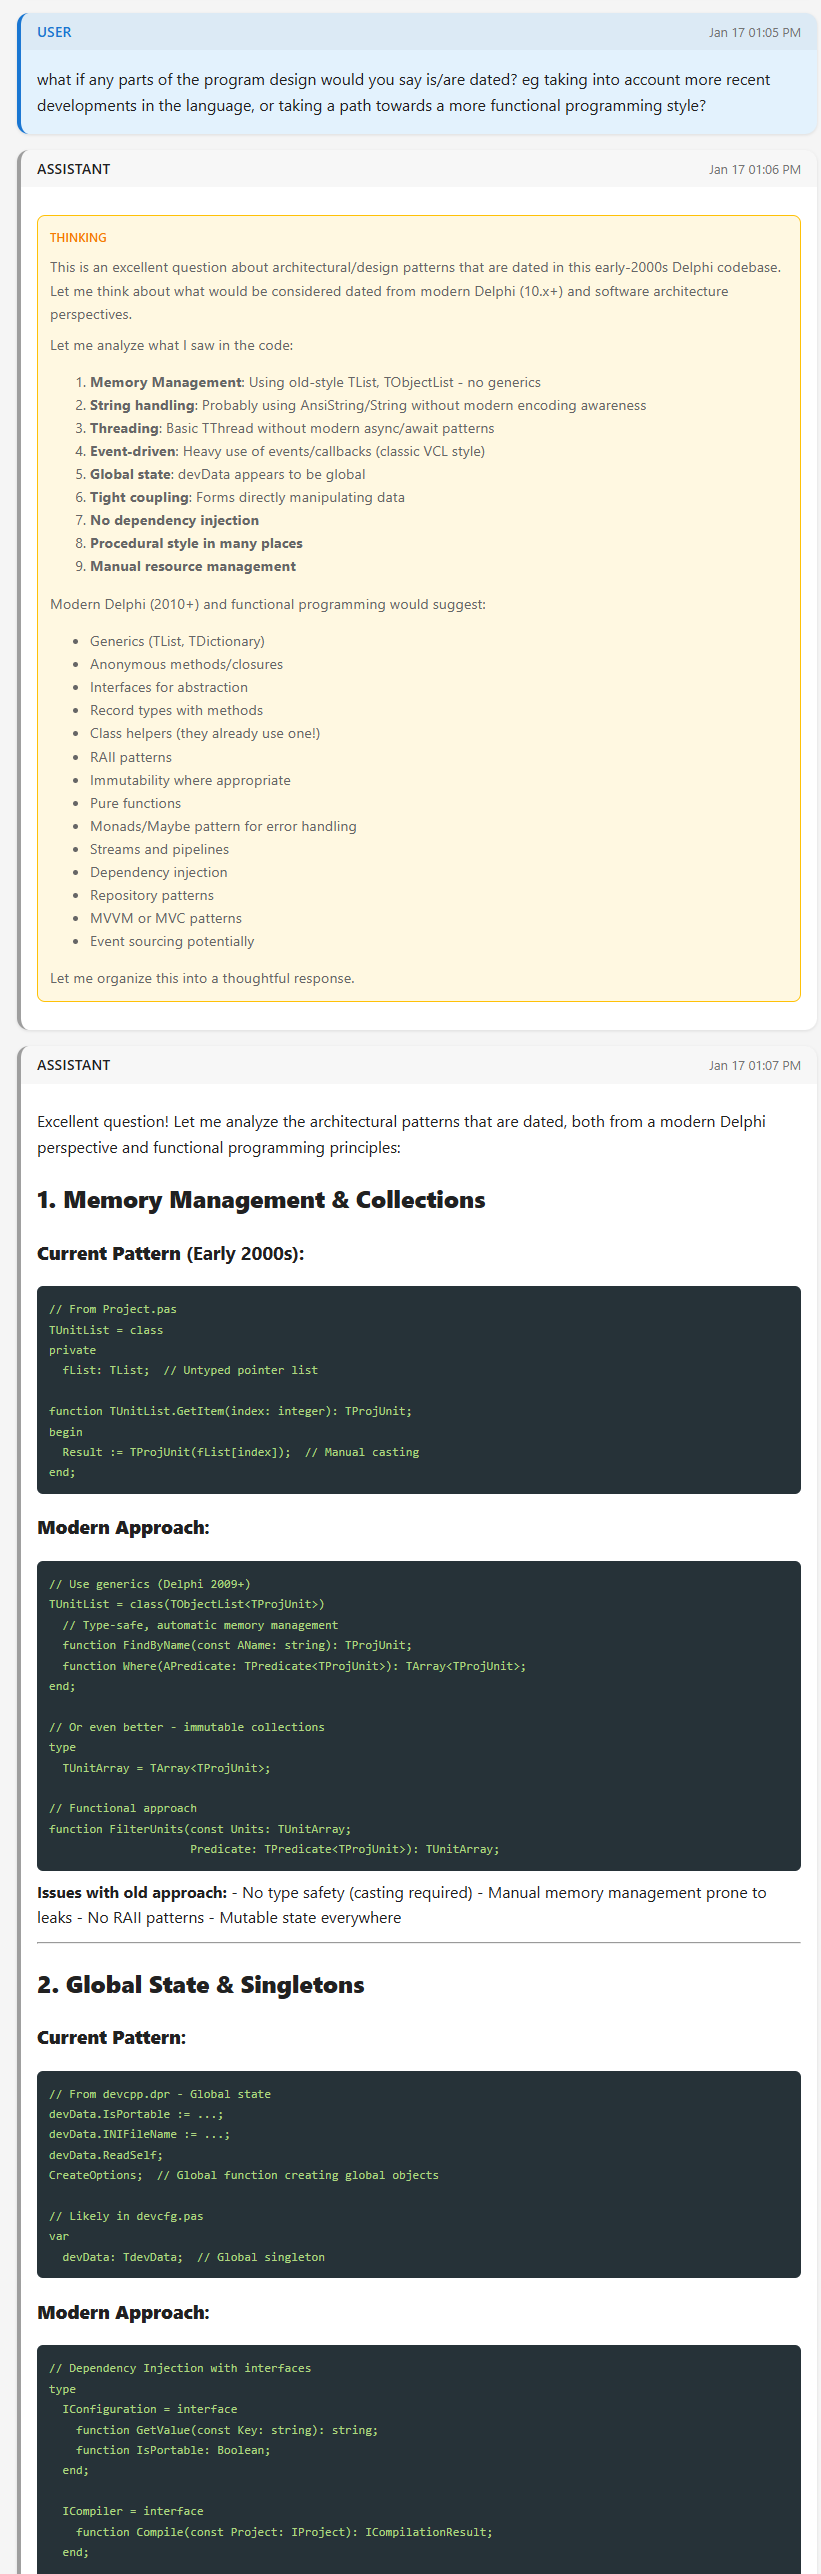Click the '// Use generics (Delphi 2009+)' code line
This screenshot has height=2574, width=821.
pos(150,1584)
